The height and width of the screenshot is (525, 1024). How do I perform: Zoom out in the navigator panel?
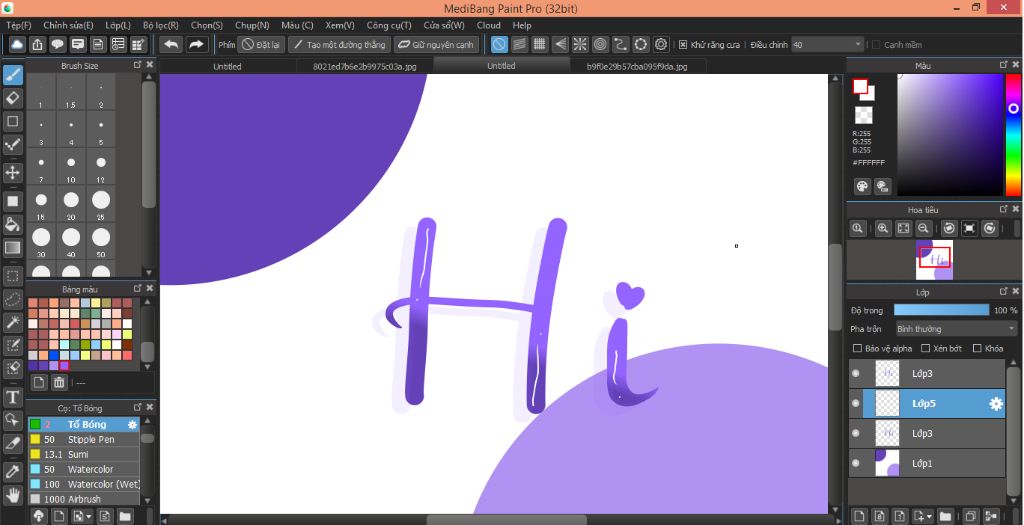pyautogui.click(x=923, y=228)
